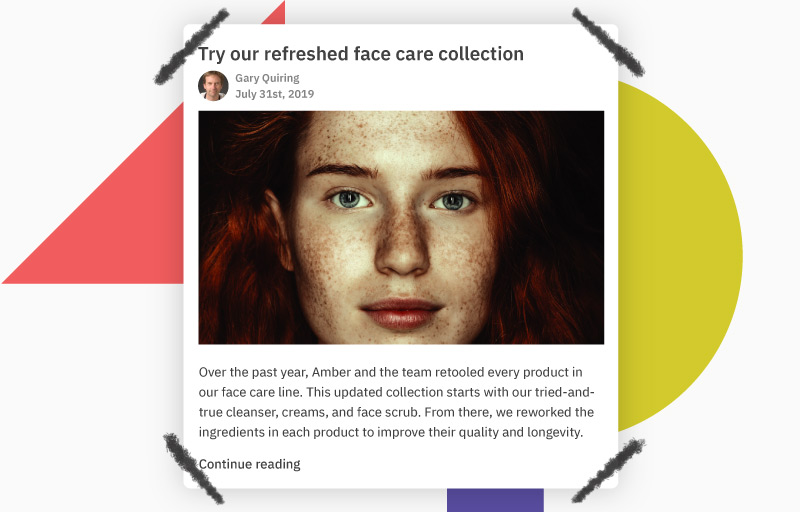Click the top-right charcoal tape stroke
Viewport: 800px width, 512px height.
pyautogui.click(x=608, y=42)
